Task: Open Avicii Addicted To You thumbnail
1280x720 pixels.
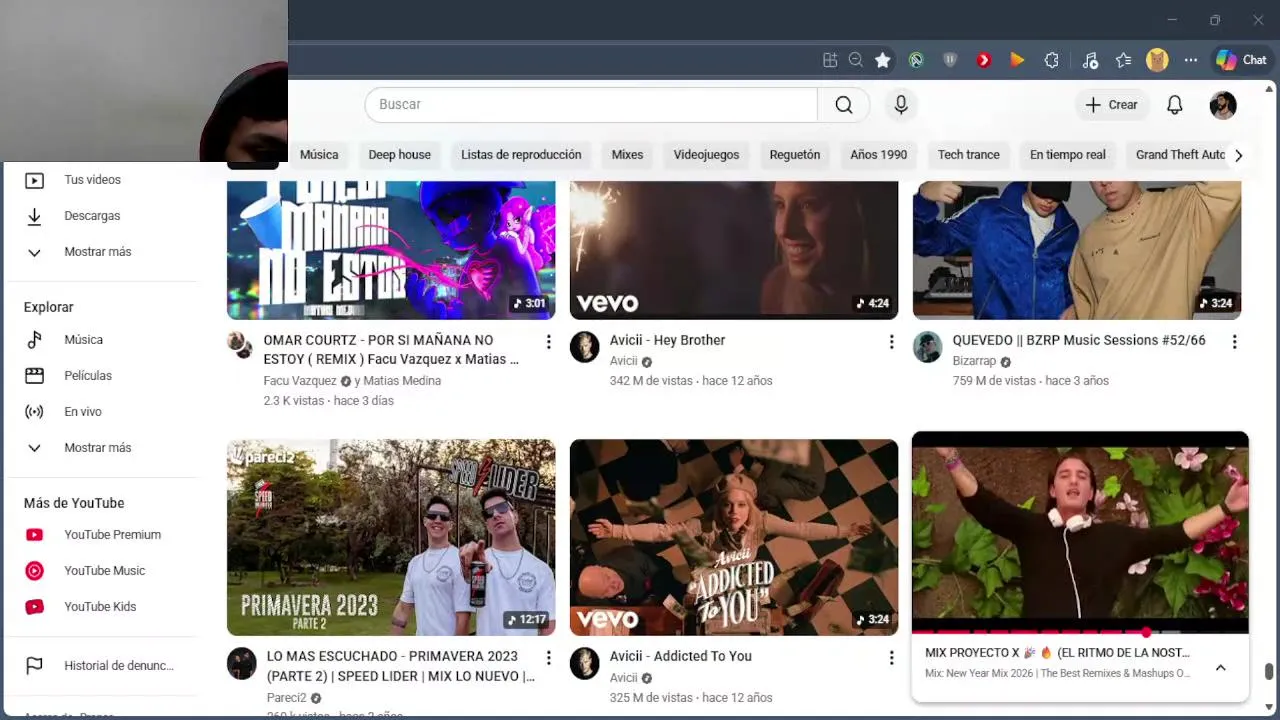Action: point(734,538)
